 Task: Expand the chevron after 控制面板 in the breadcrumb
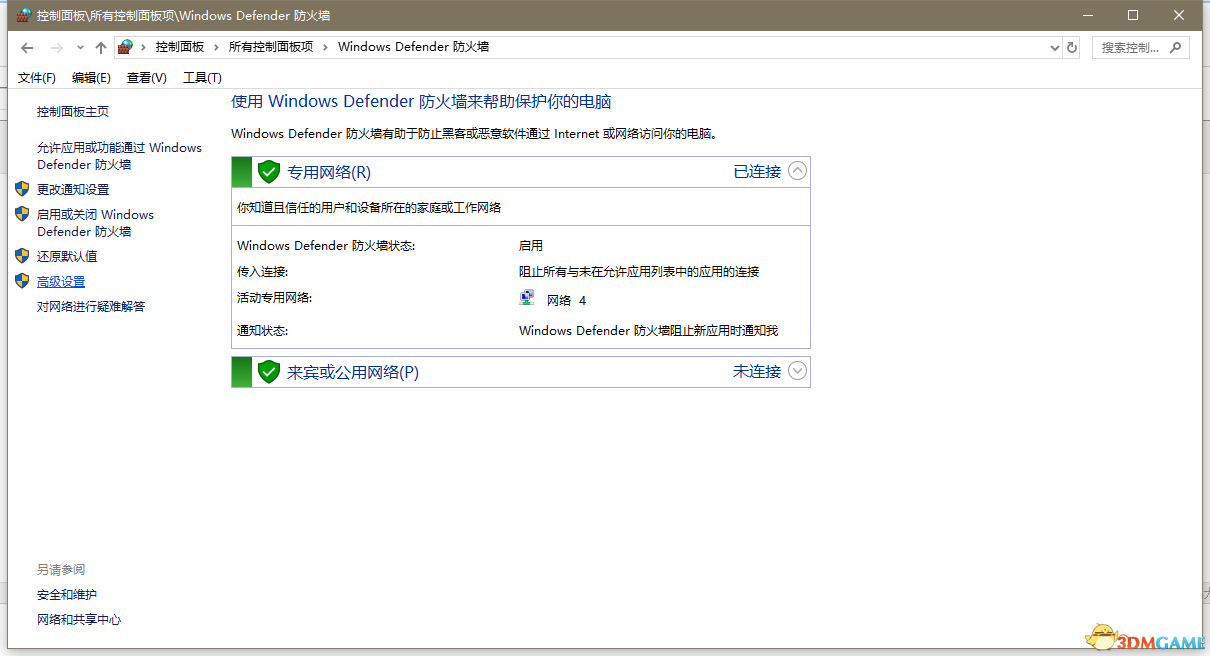(x=217, y=47)
